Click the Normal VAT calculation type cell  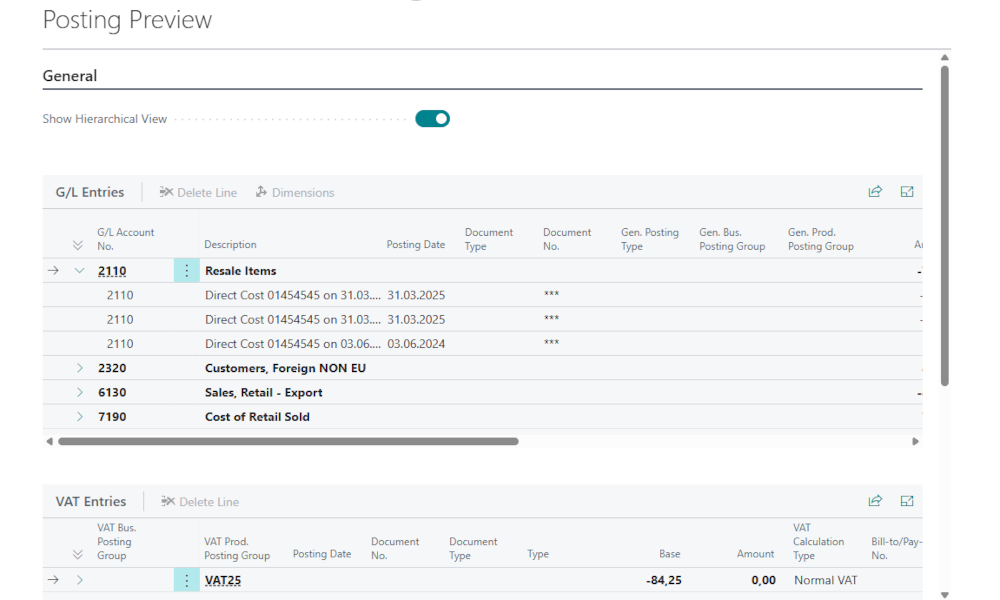(x=825, y=580)
